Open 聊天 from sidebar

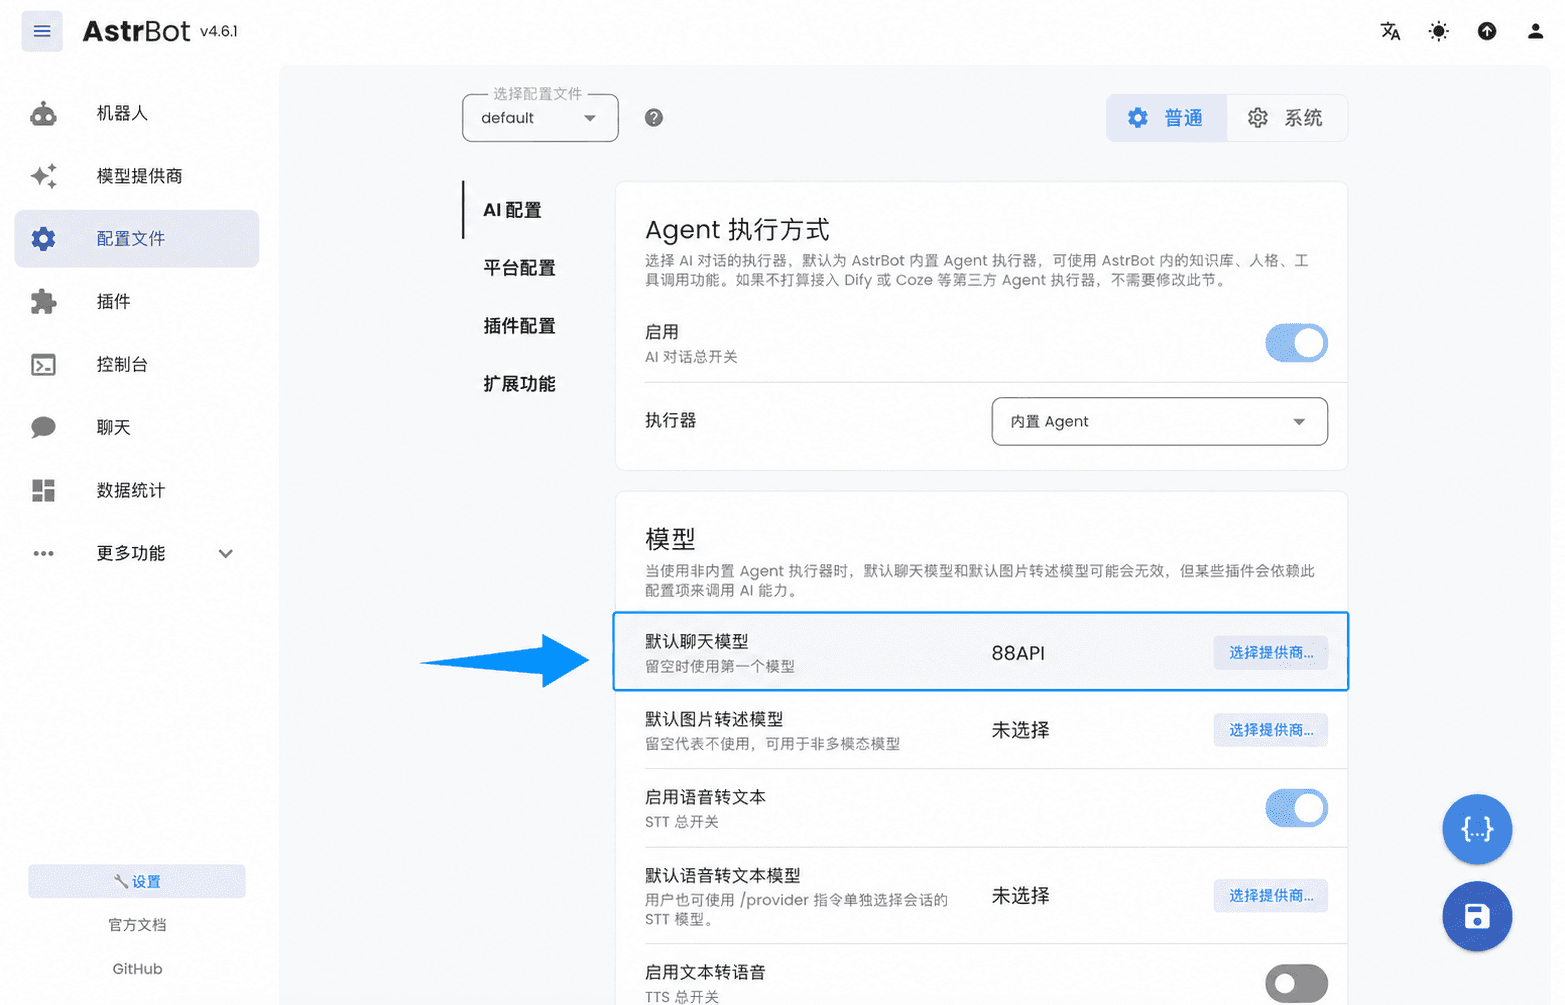[x=137, y=427]
